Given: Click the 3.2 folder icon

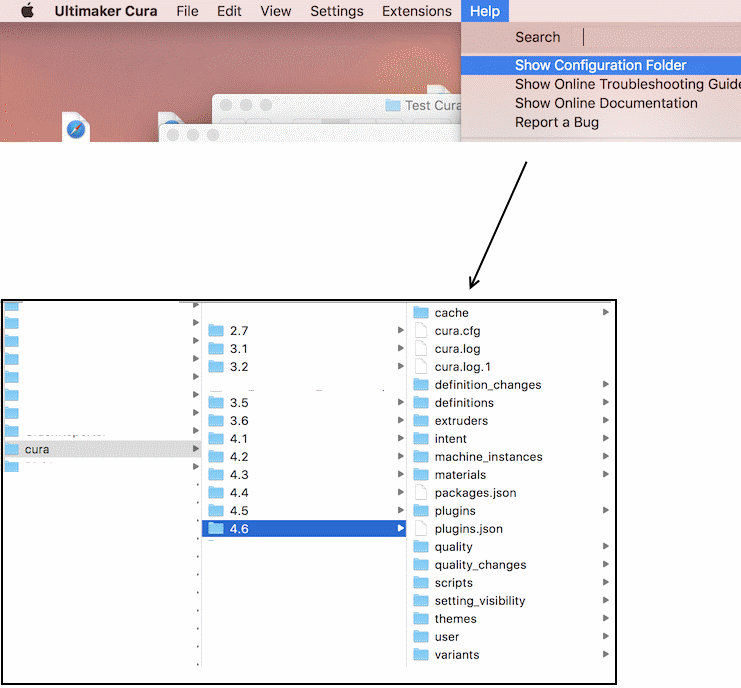Looking at the screenshot, I should click(x=216, y=366).
